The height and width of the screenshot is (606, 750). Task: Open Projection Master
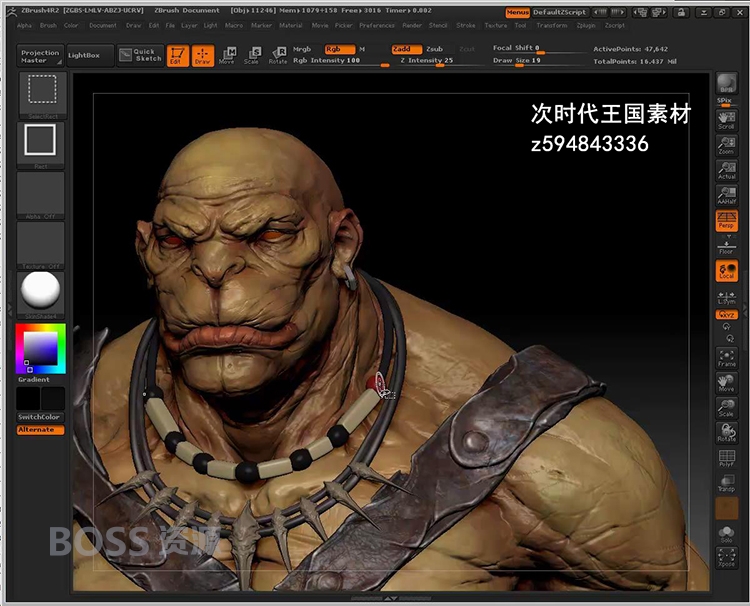40,55
